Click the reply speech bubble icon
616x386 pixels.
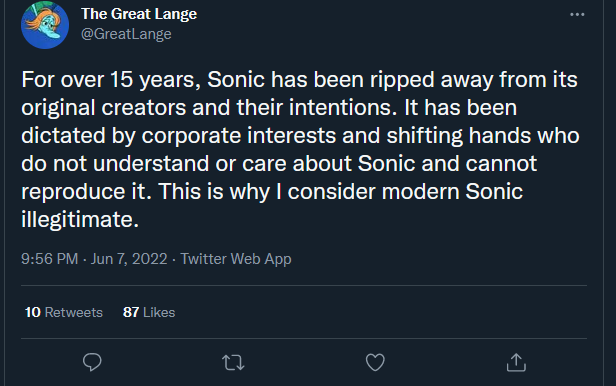92,362
